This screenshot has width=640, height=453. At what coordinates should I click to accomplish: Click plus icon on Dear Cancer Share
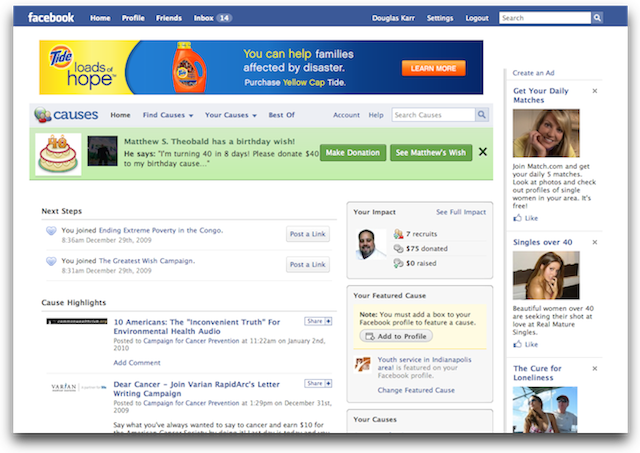[328, 383]
